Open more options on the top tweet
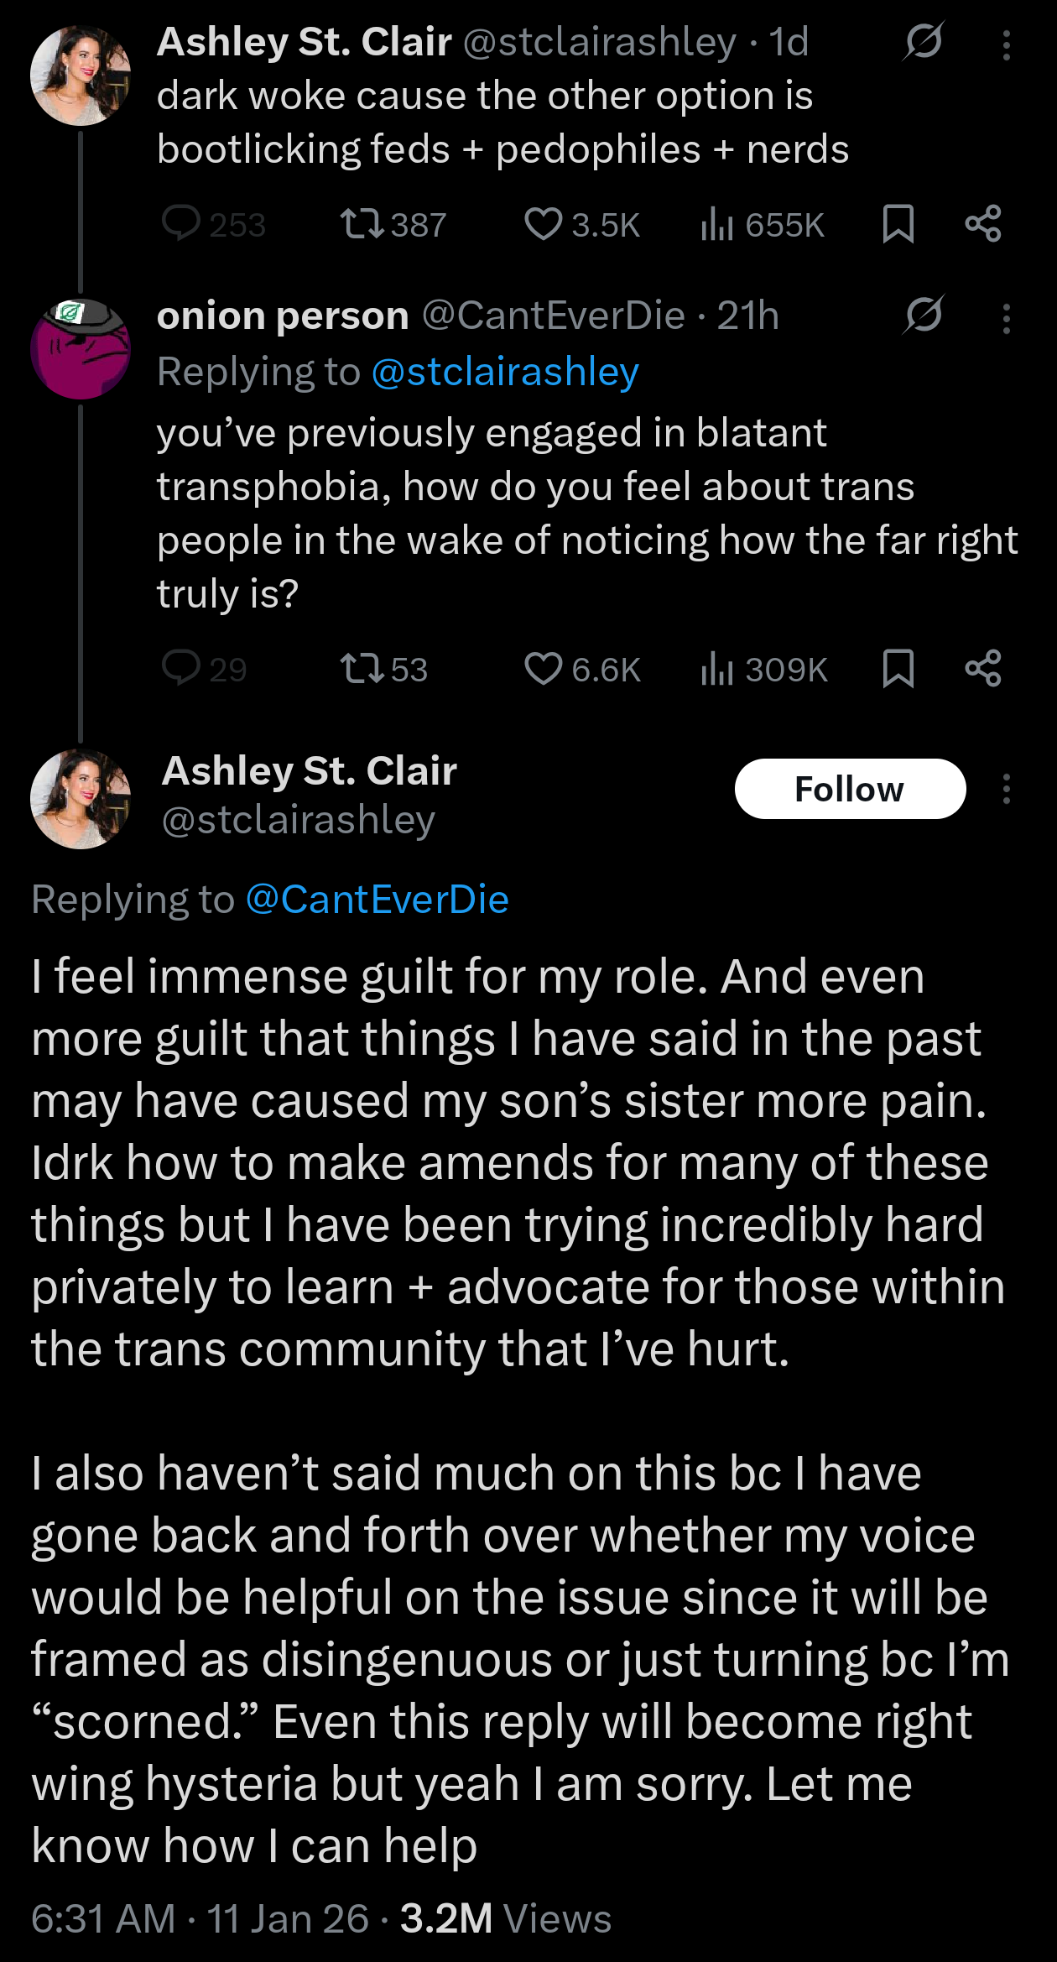Image resolution: width=1057 pixels, height=1962 pixels. click(1006, 45)
